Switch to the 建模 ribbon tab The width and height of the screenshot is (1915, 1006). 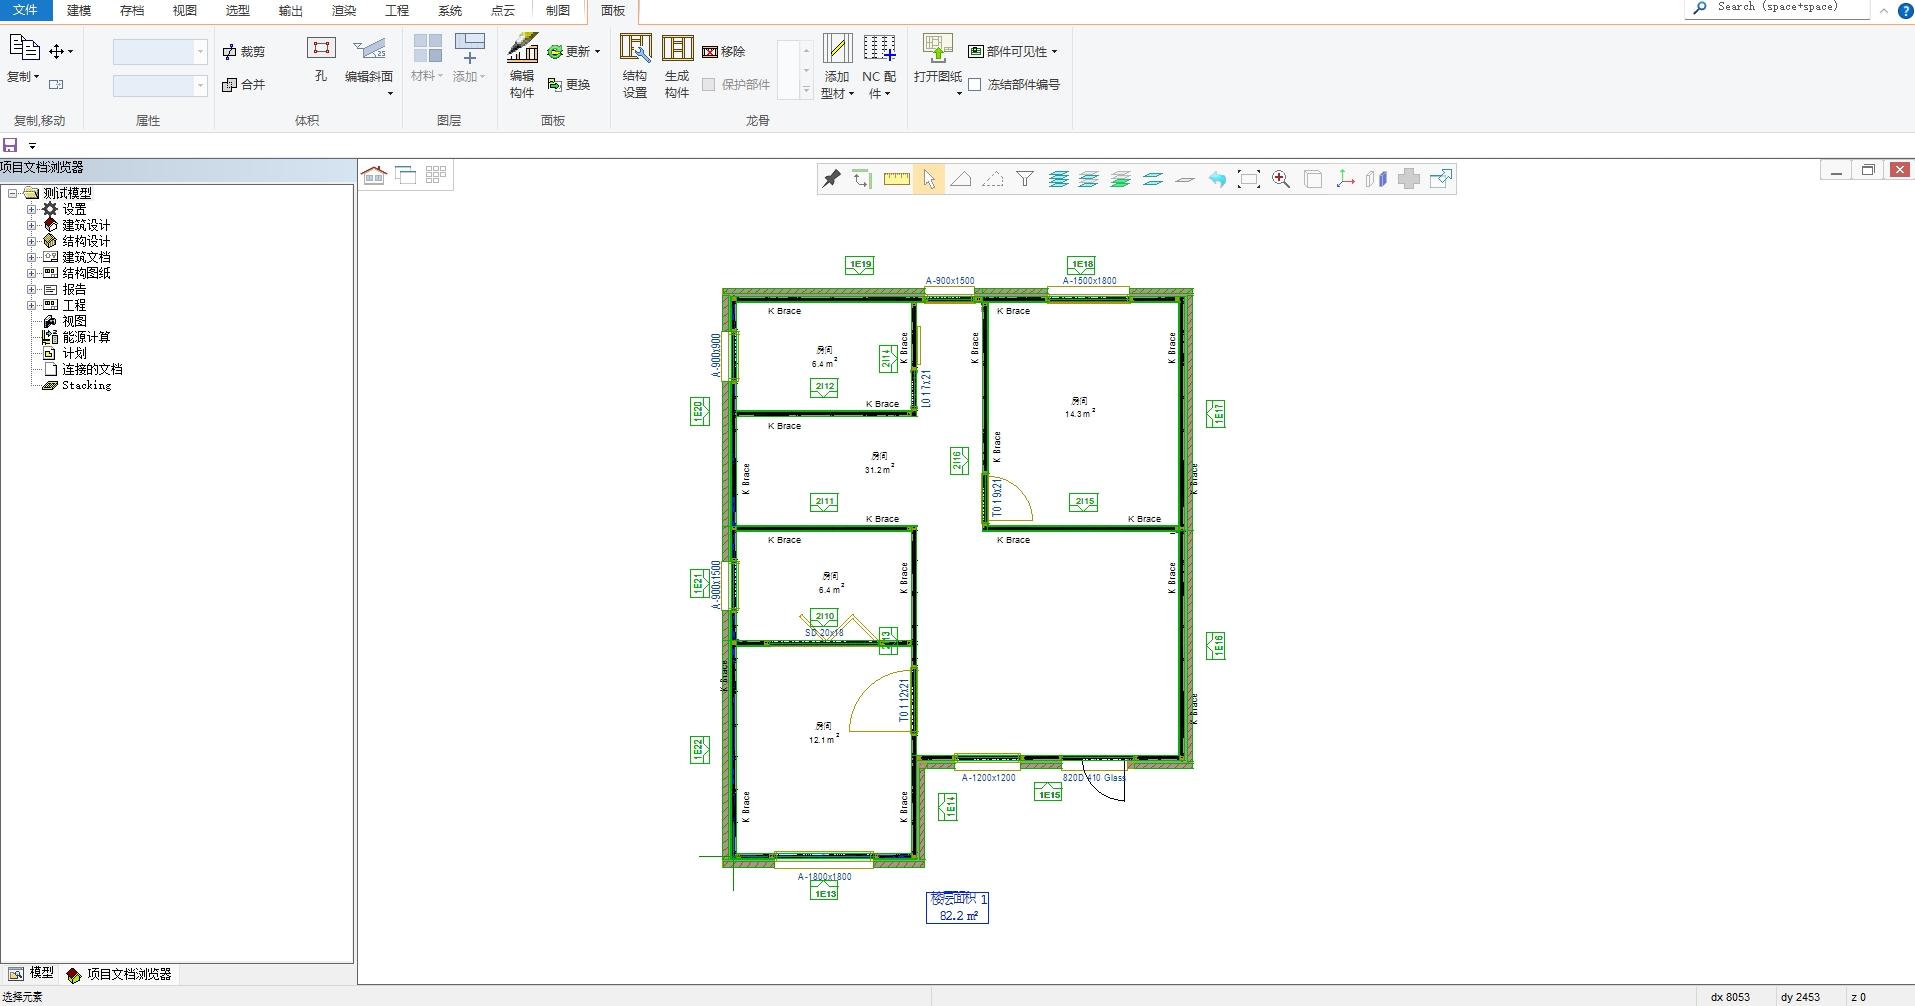click(x=79, y=10)
